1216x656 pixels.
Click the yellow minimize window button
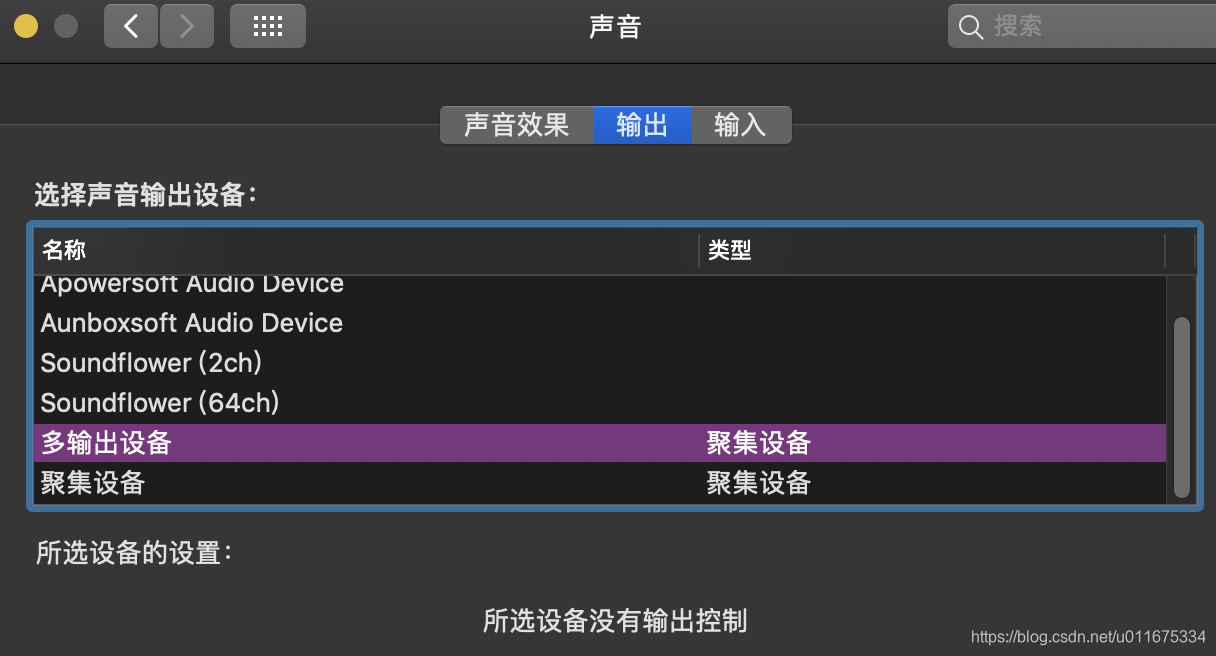26,26
